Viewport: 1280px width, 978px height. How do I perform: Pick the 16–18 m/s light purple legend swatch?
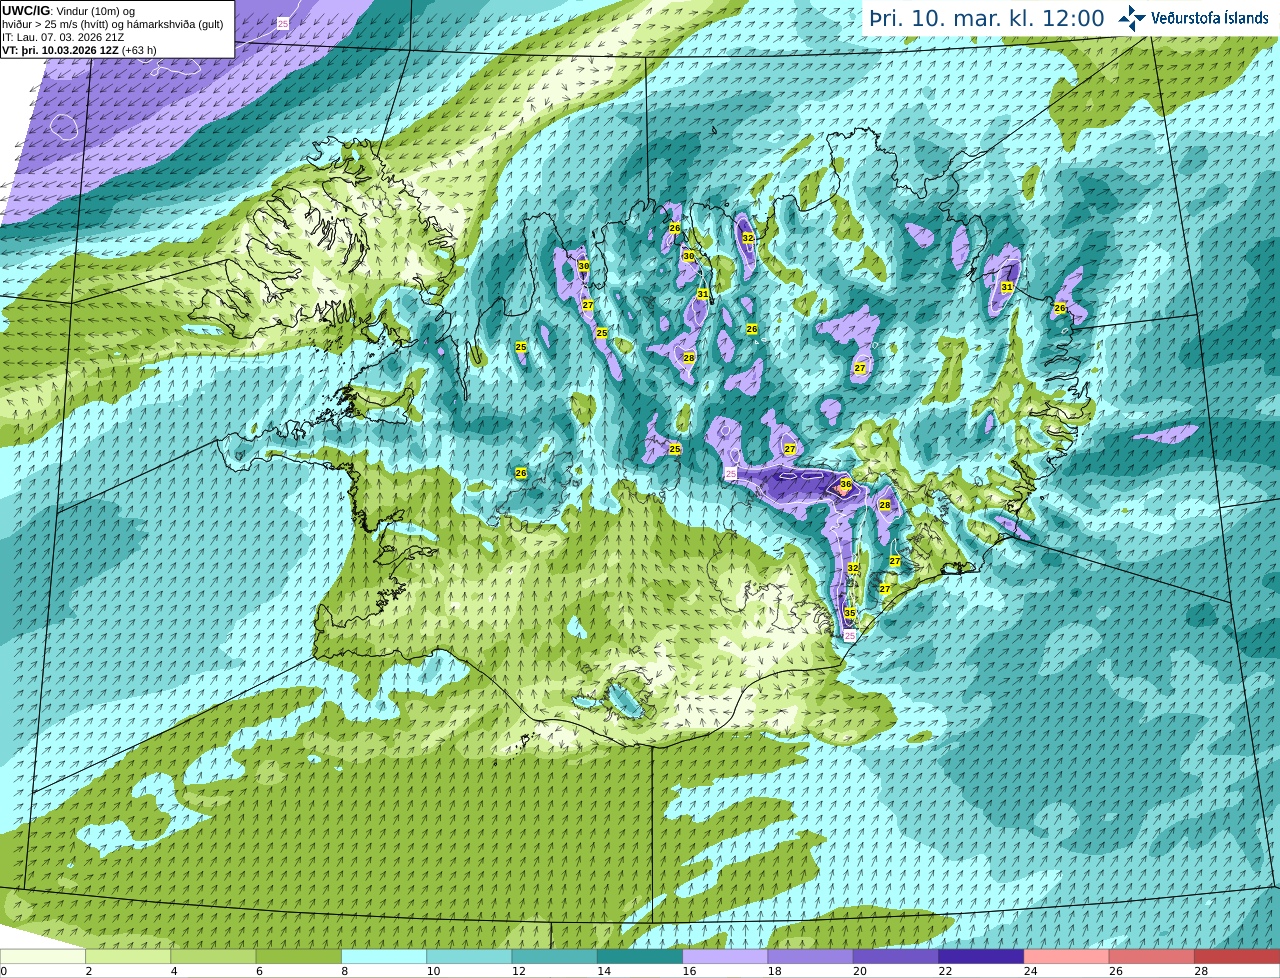click(725, 957)
